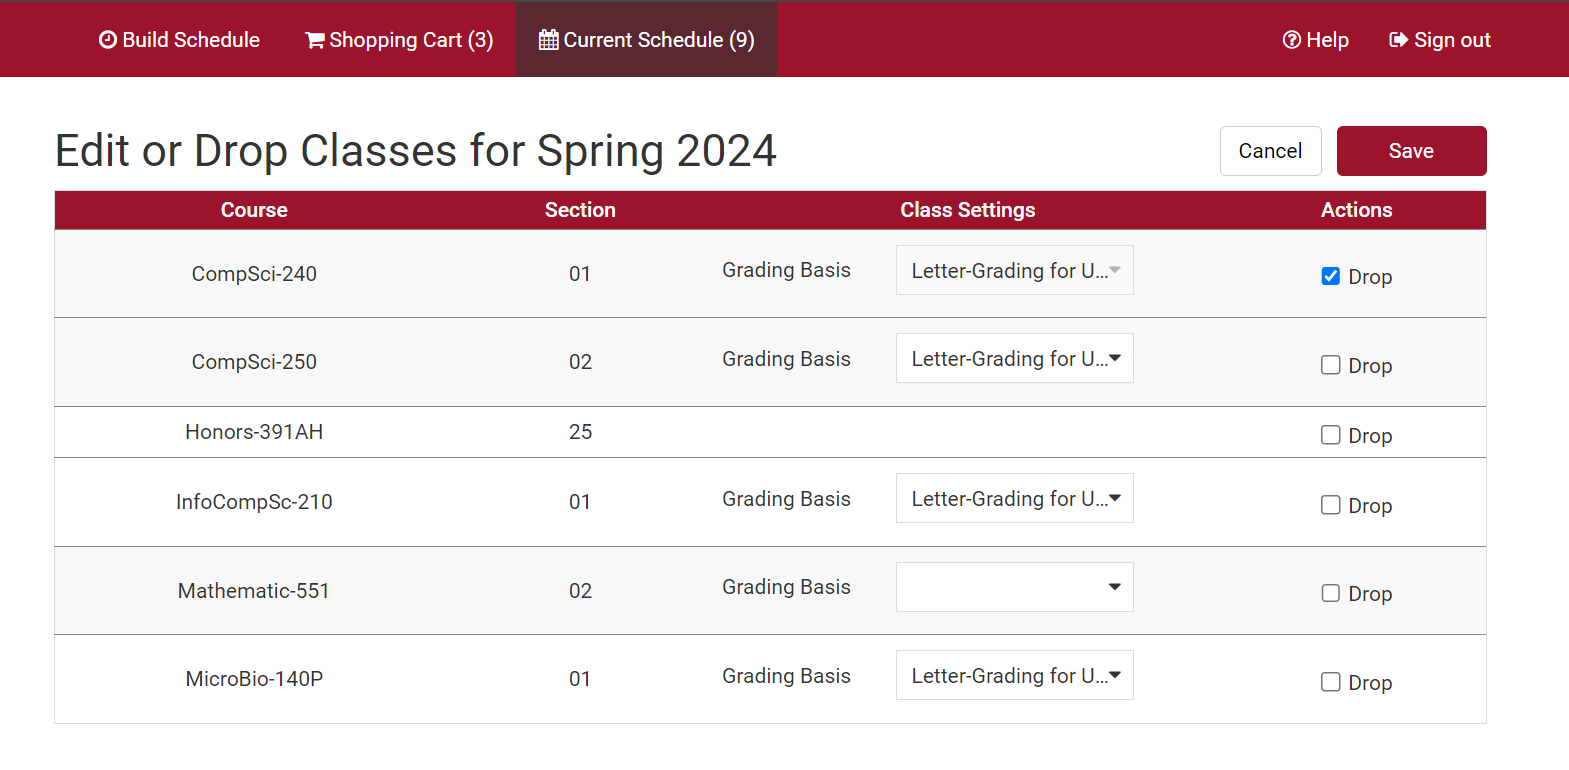This screenshot has height=770, width=1569.
Task: Click the Sign out arrow icon
Action: (1399, 40)
